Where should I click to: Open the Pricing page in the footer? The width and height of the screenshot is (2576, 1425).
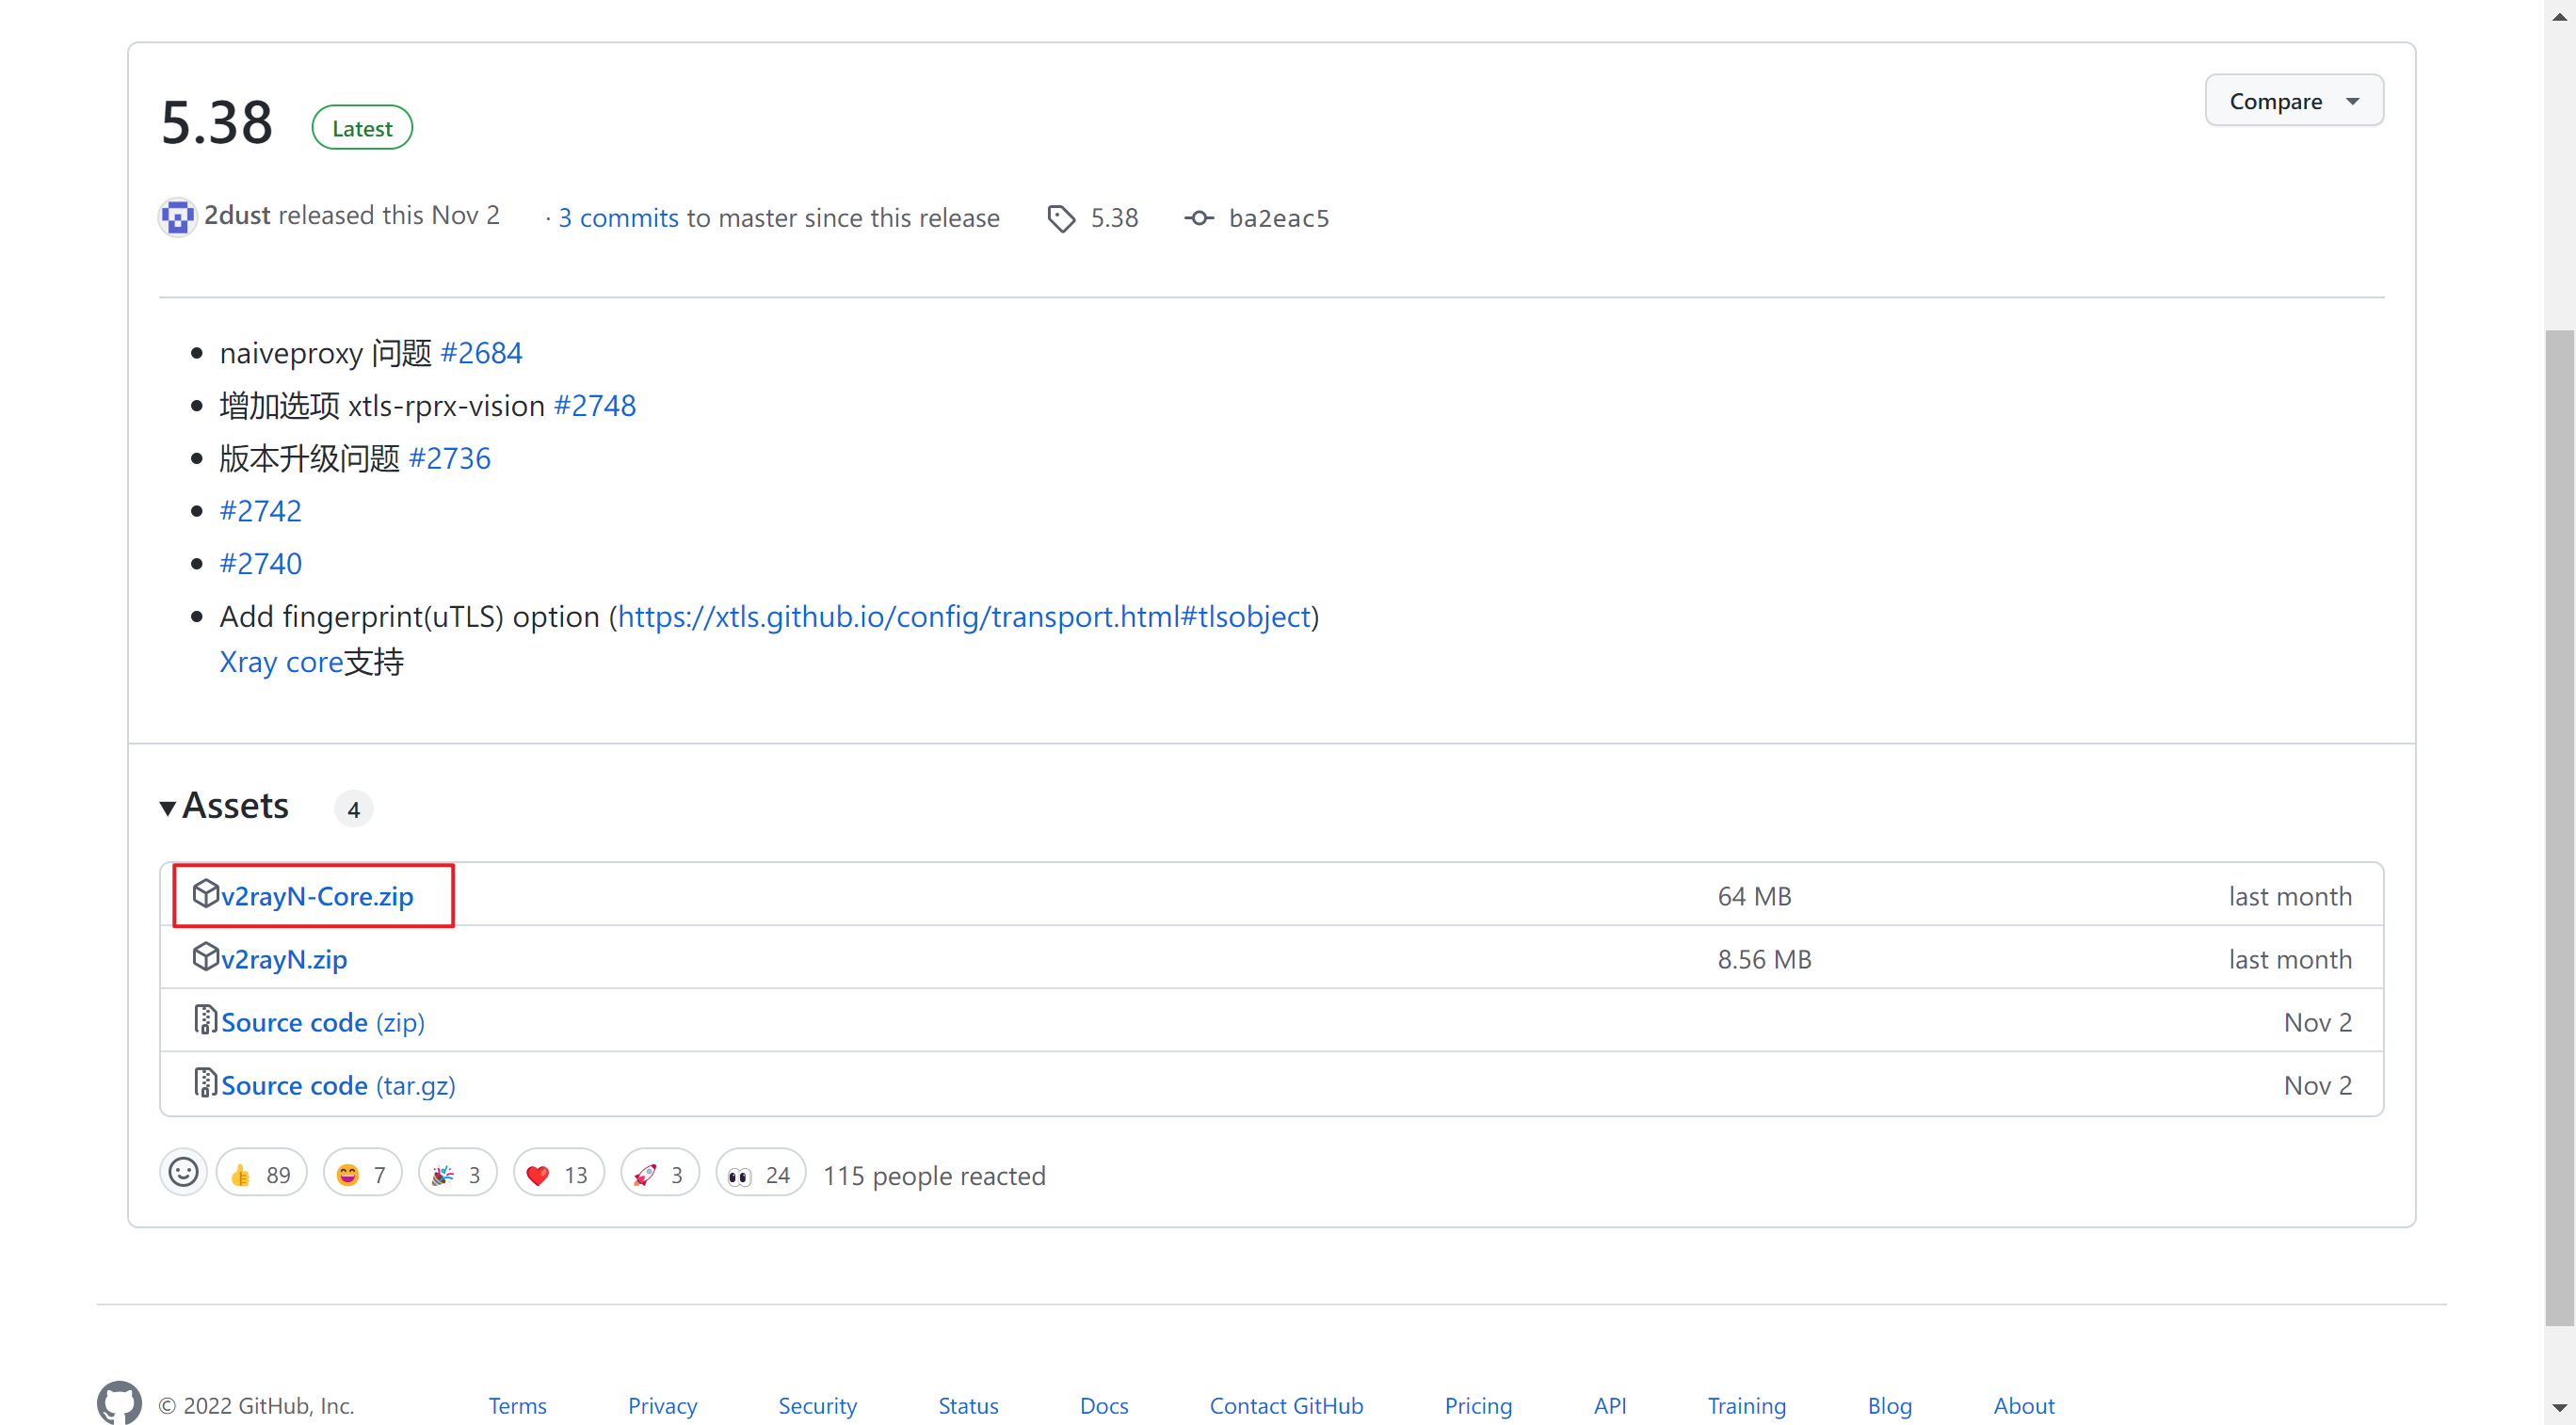point(1478,1404)
